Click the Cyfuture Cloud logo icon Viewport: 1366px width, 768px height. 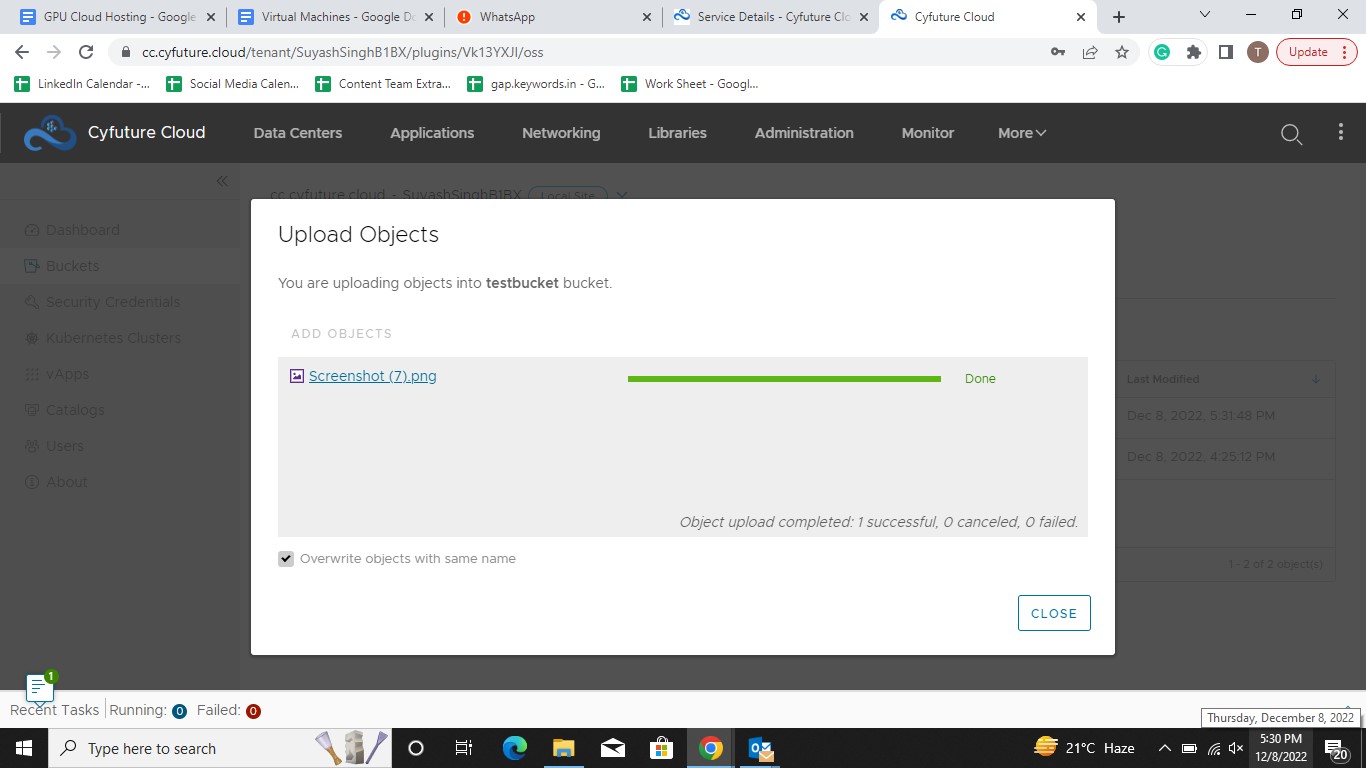coord(49,133)
